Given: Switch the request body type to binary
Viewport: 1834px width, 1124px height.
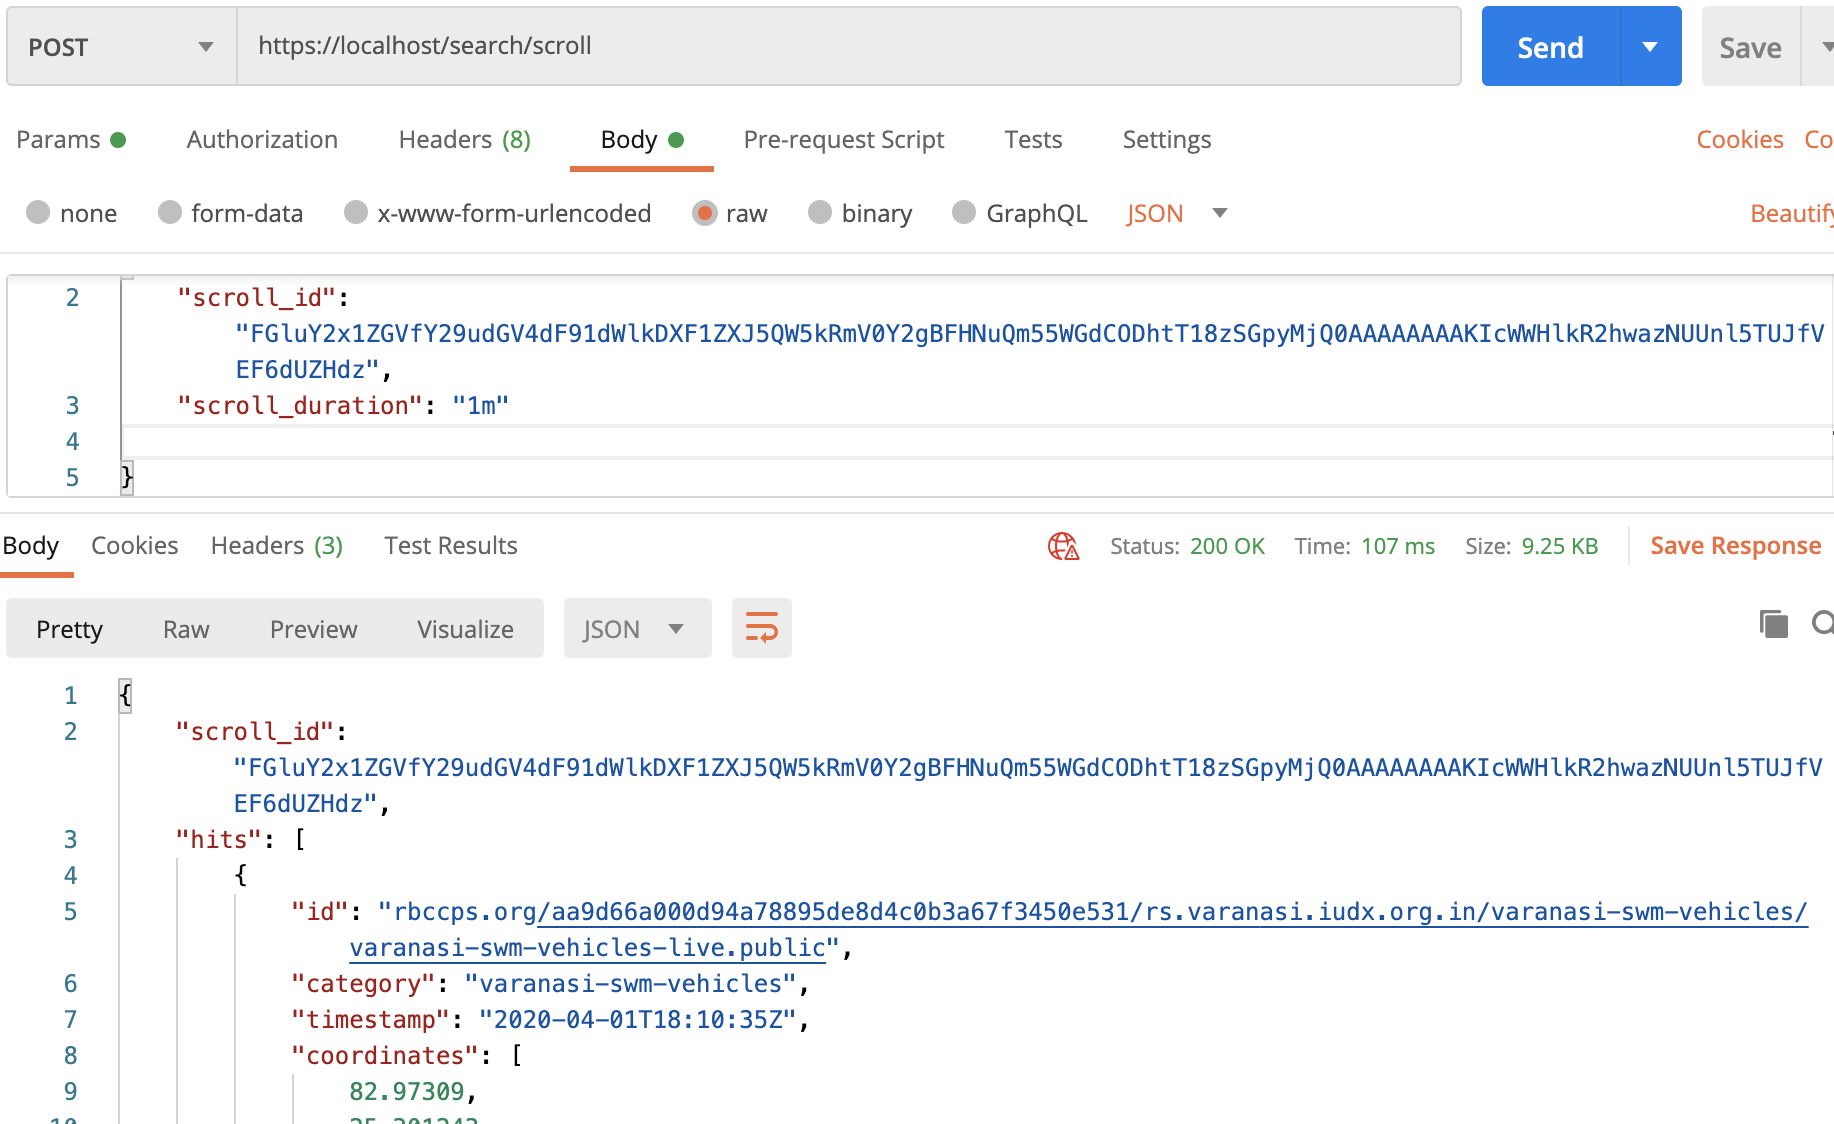Looking at the screenshot, I should coord(860,213).
